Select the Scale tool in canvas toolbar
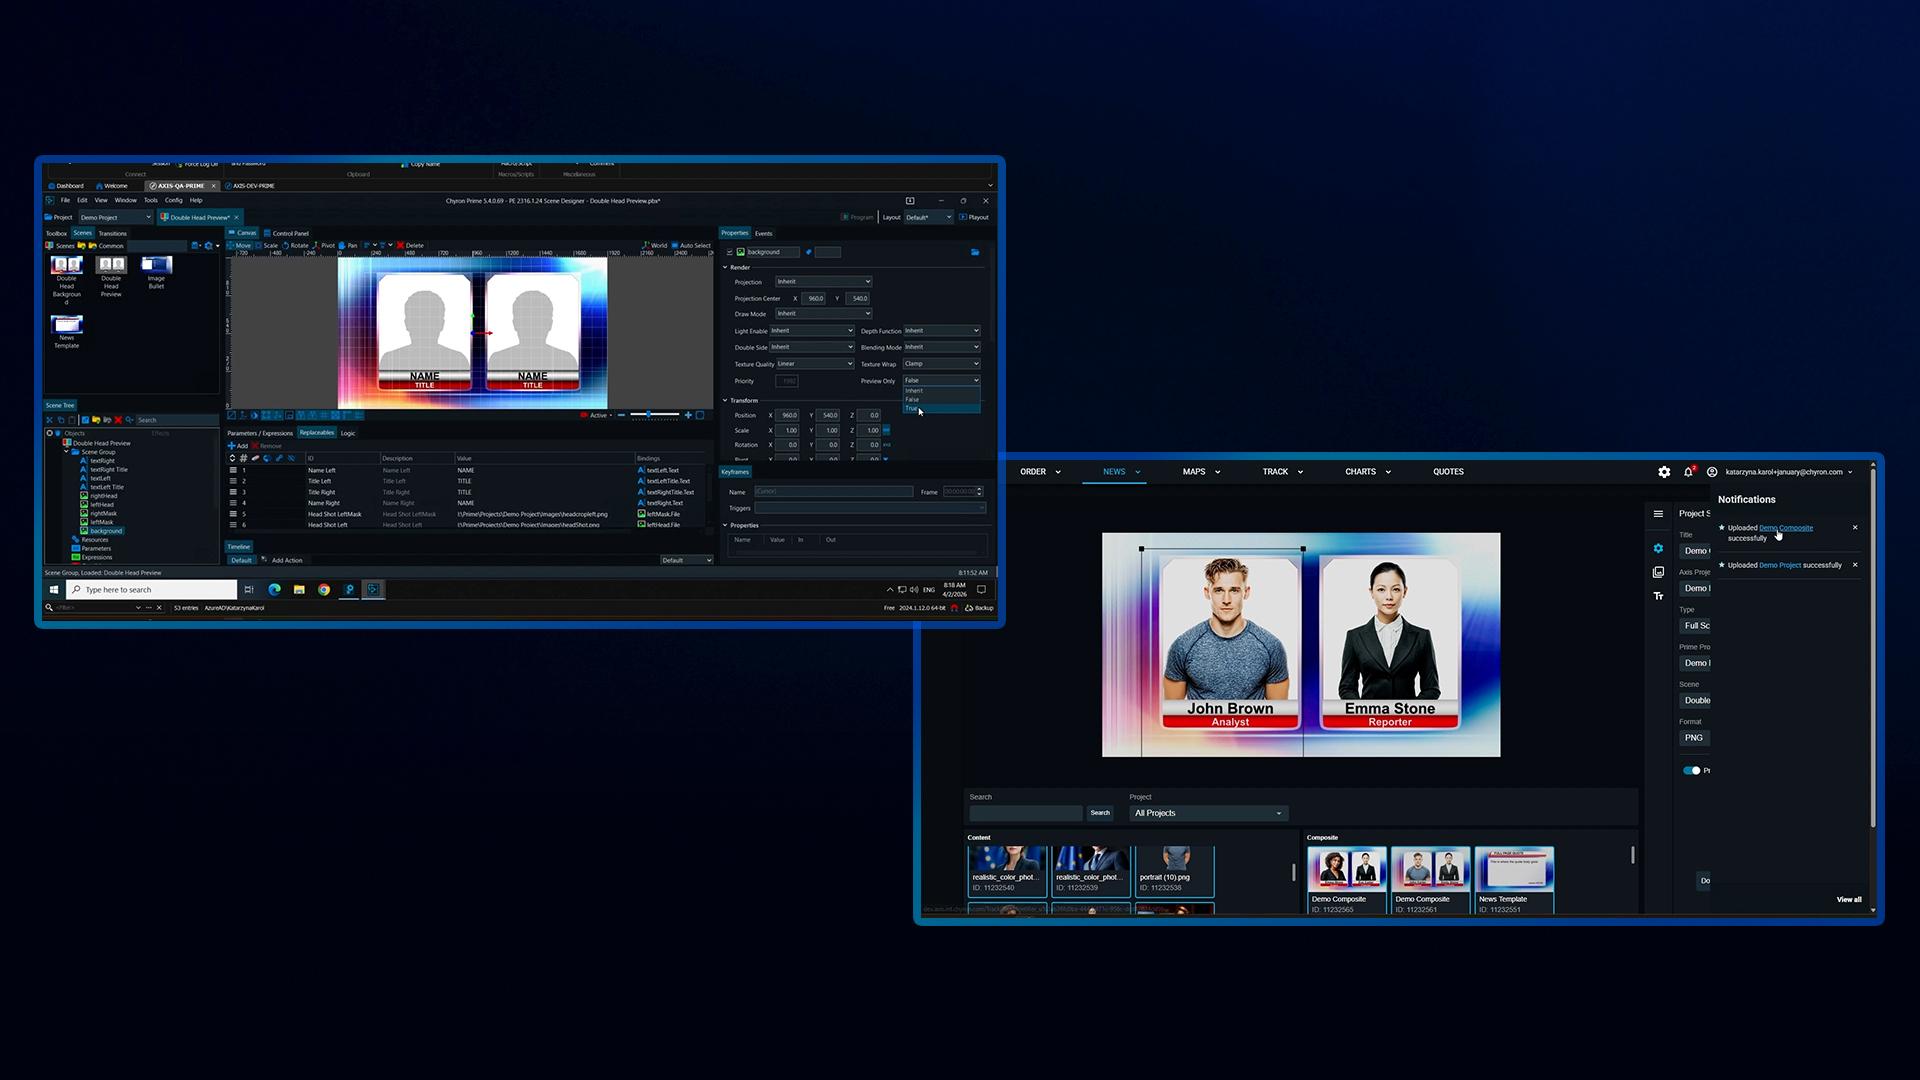The width and height of the screenshot is (1920, 1080). point(266,245)
